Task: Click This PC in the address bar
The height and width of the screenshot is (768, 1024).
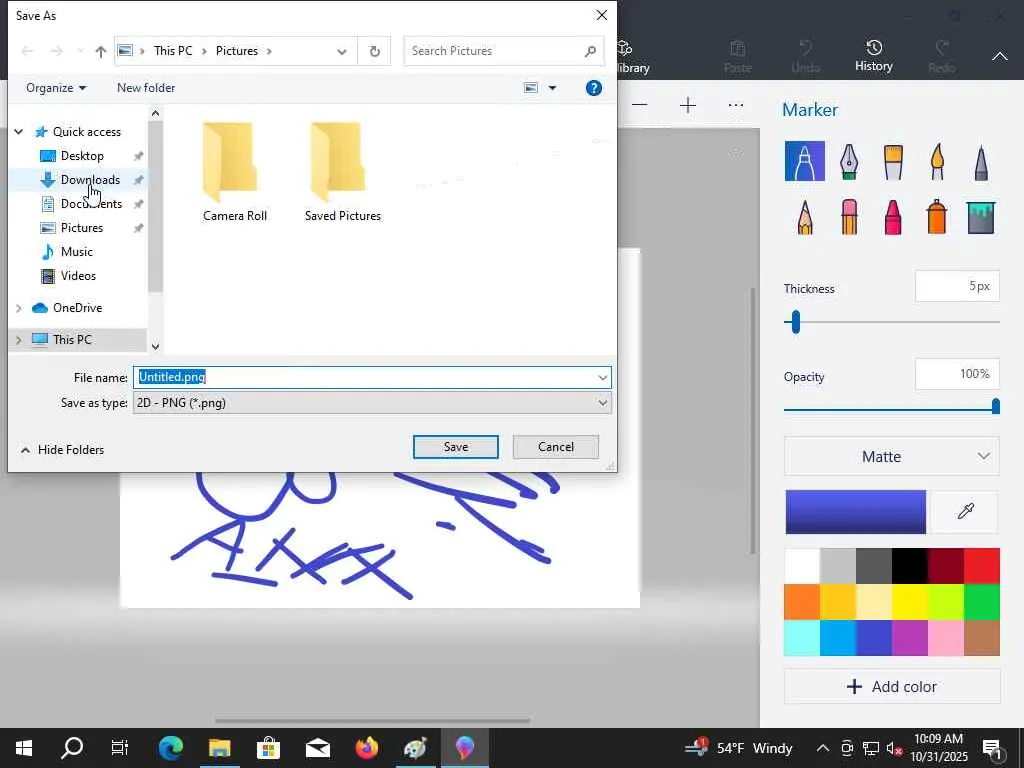Action: click(173, 51)
